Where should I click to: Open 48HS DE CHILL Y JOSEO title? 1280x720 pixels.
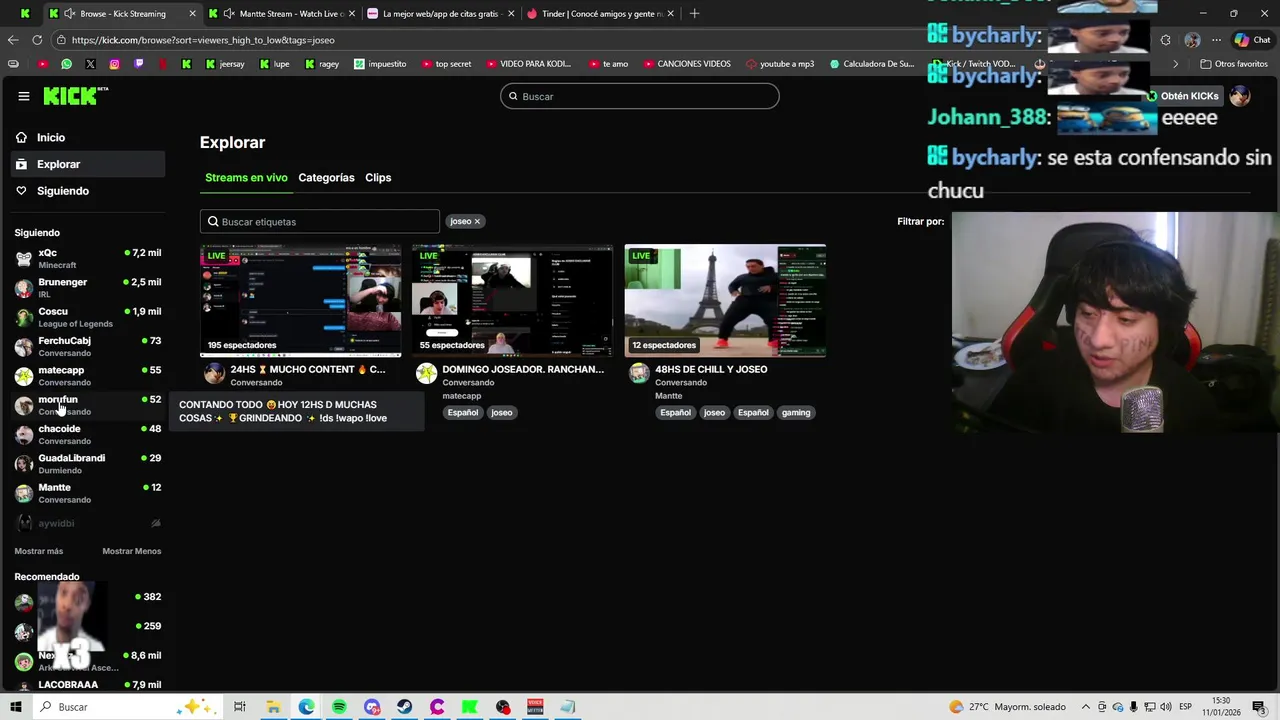(711, 369)
